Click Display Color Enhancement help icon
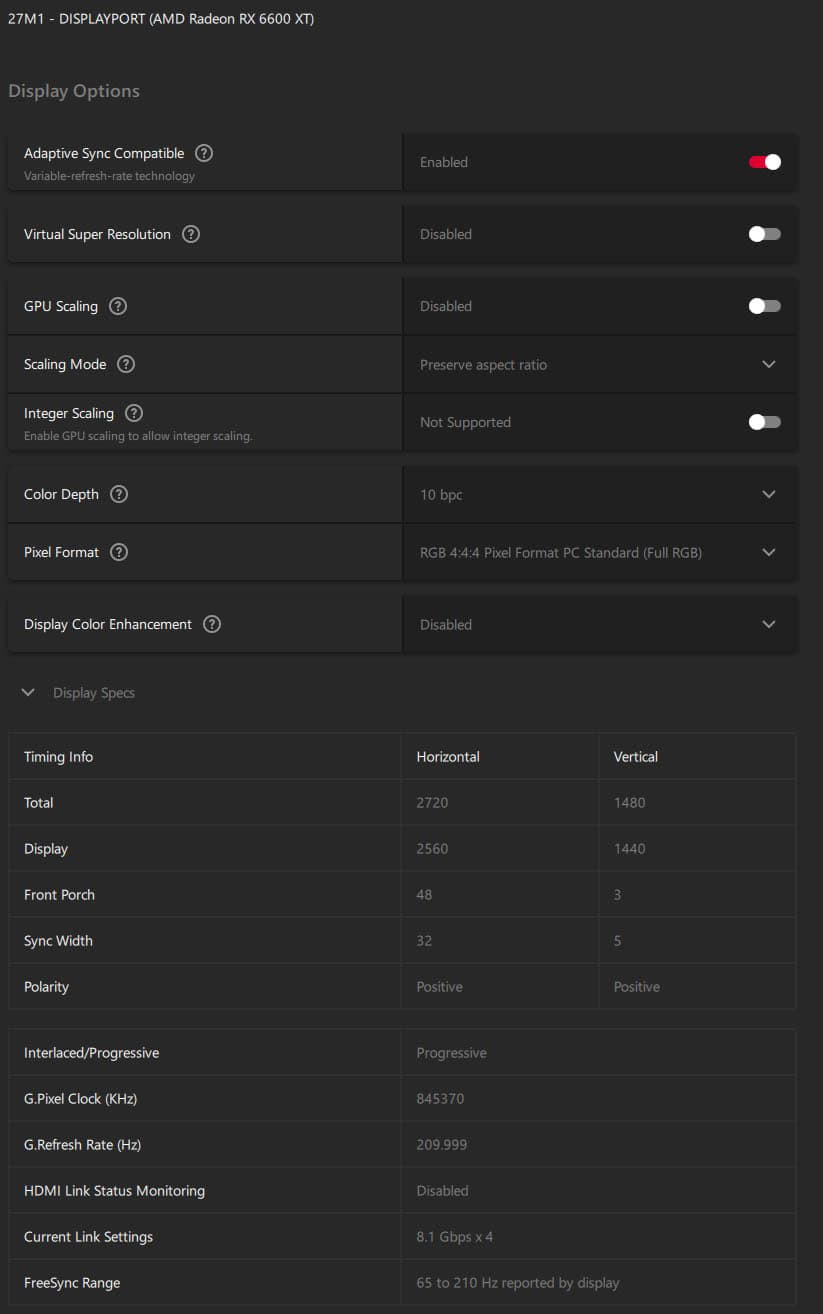The image size is (823, 1314). click(212, 624)
